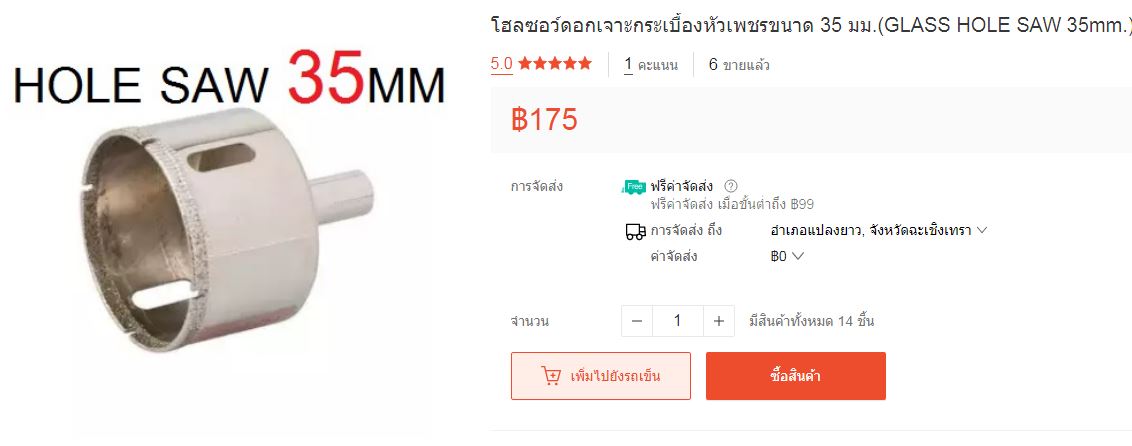The image size is (1132, 446).
Task: Click the cart icon on add-to-cart button
Action: [551, 376]
